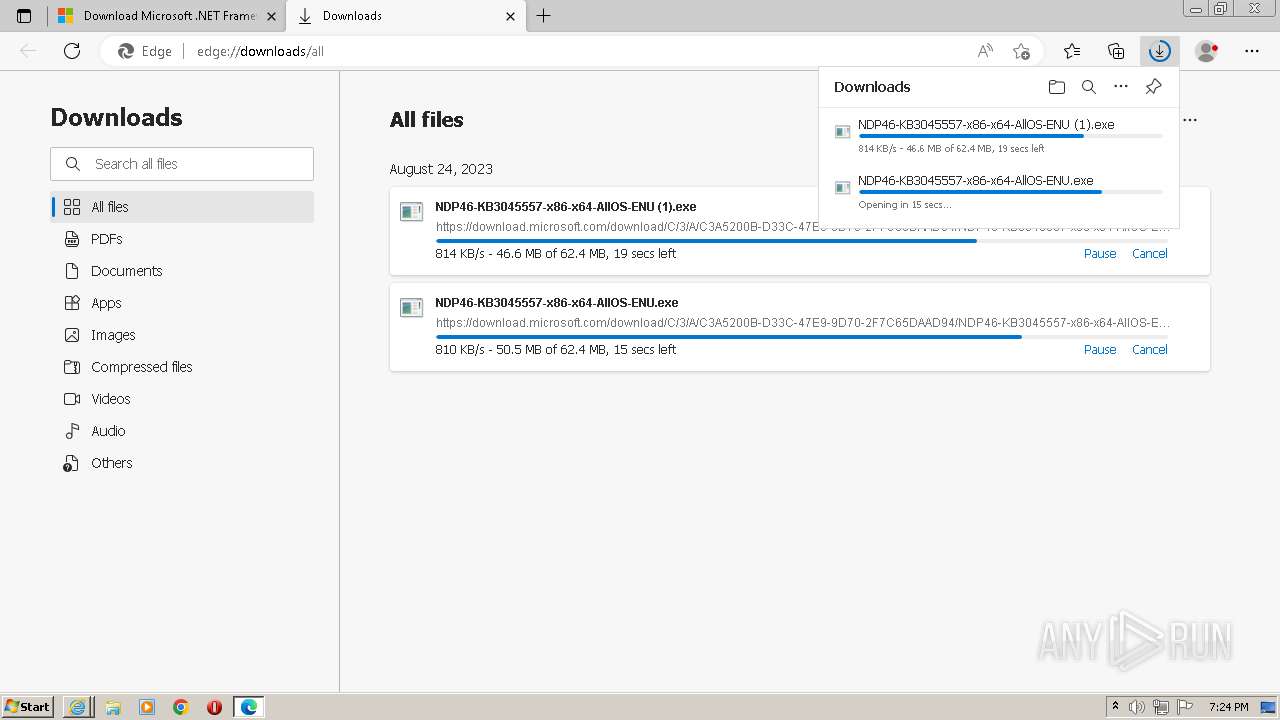
Task: Click file icon of ENU (1).exe item
Action: click(412, 212)
